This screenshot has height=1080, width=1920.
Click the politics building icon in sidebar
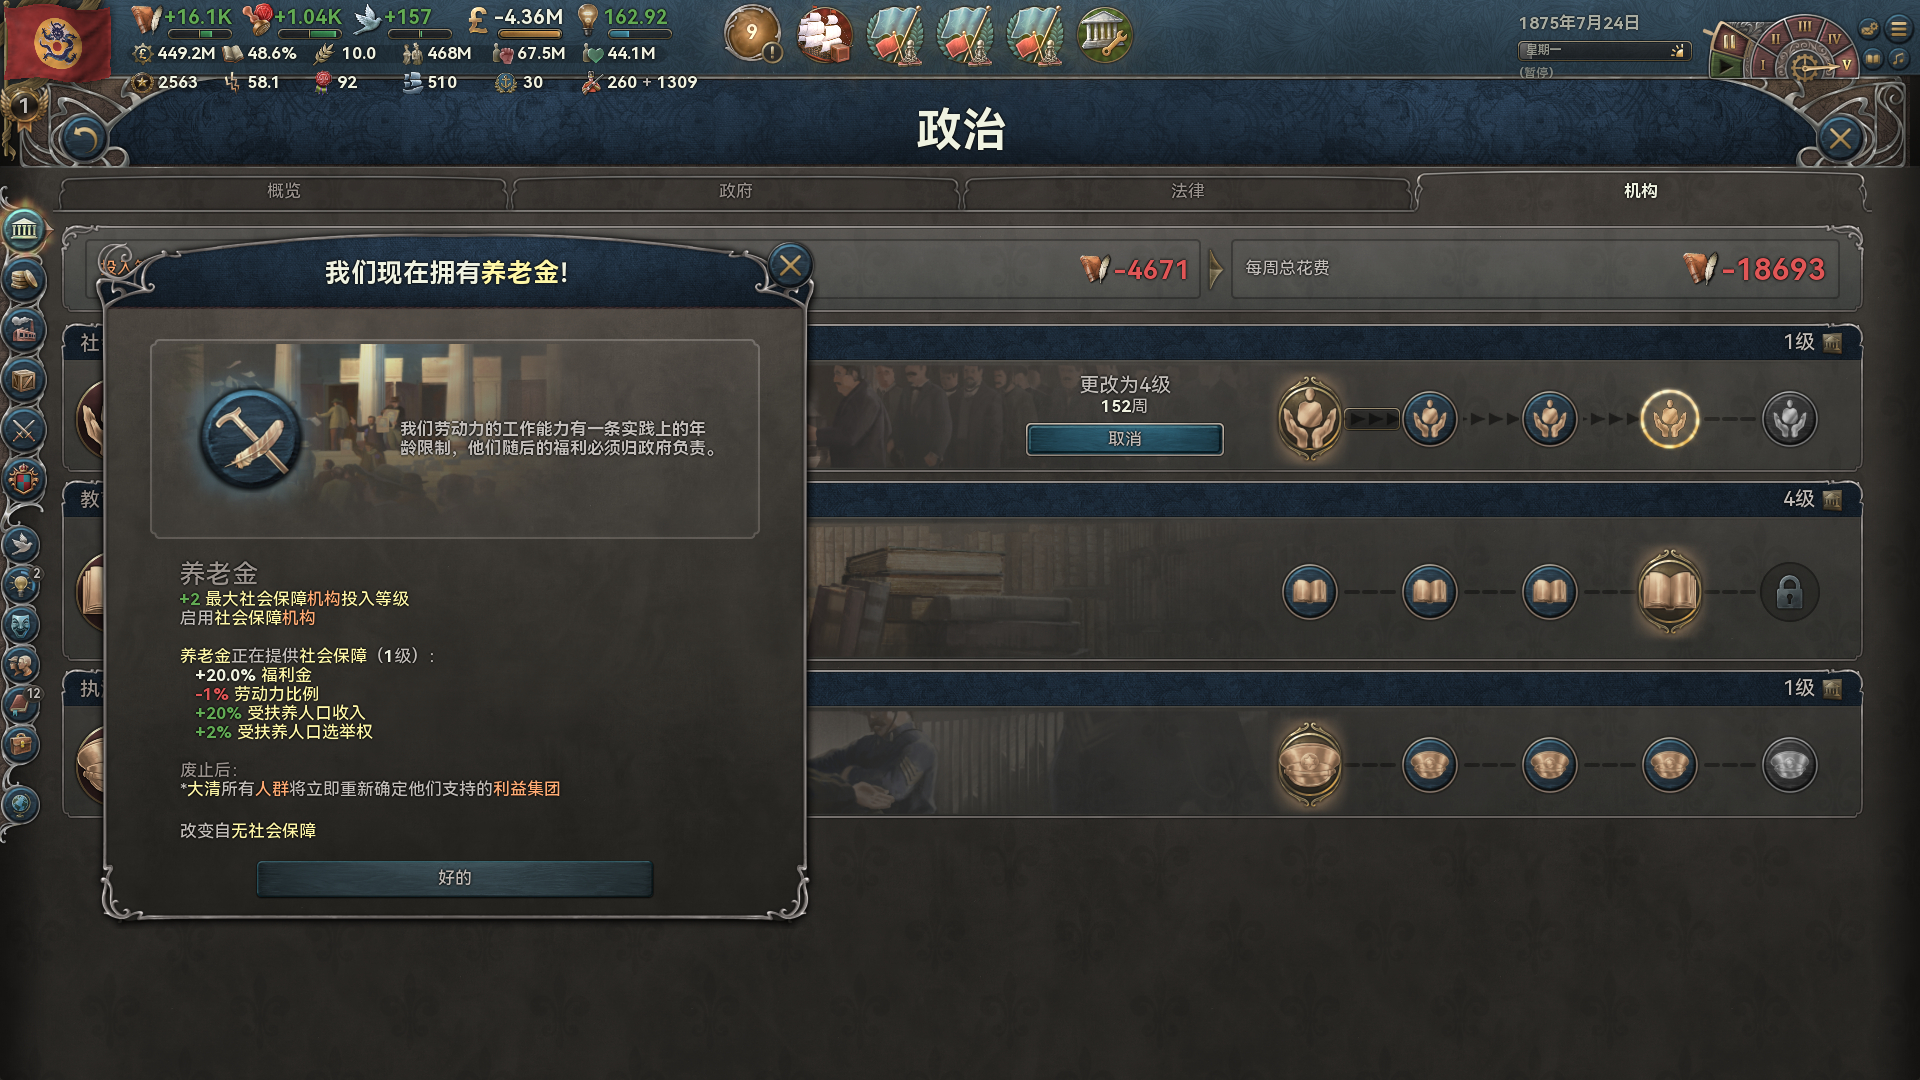tap(24, 230)
